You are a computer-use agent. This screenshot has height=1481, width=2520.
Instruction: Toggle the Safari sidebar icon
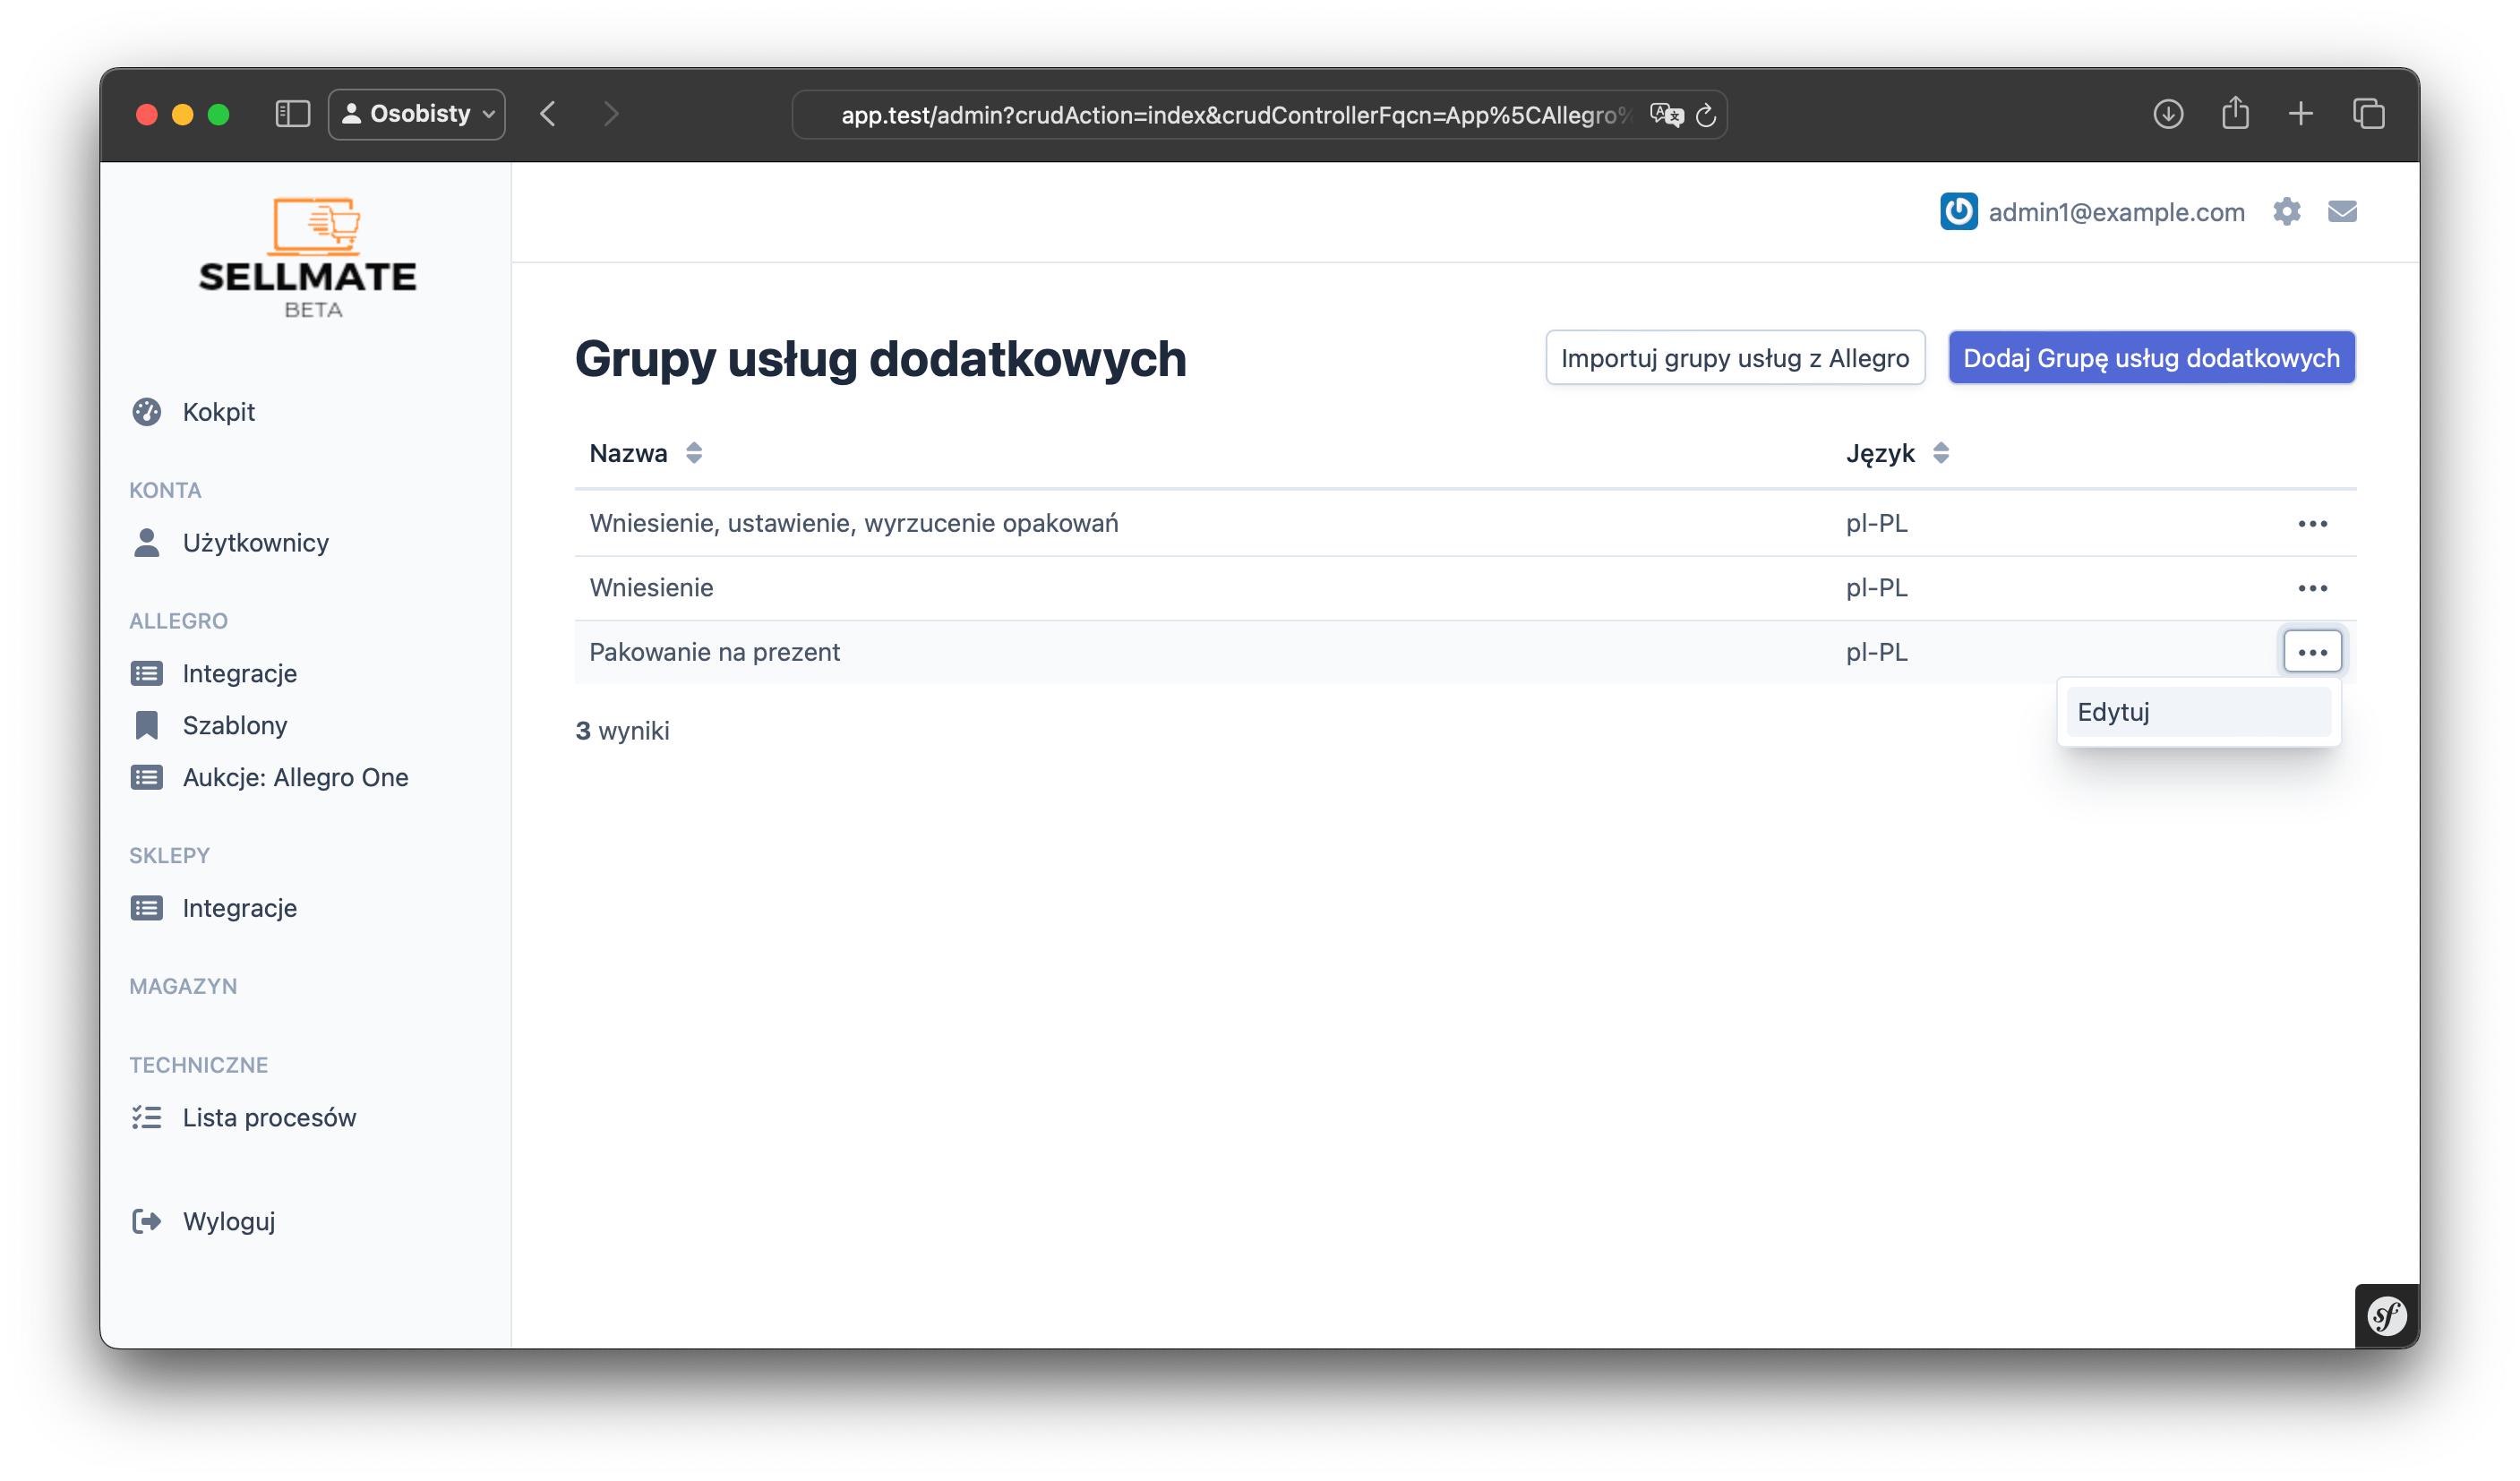pyautogui.click(x=293, y=114)
